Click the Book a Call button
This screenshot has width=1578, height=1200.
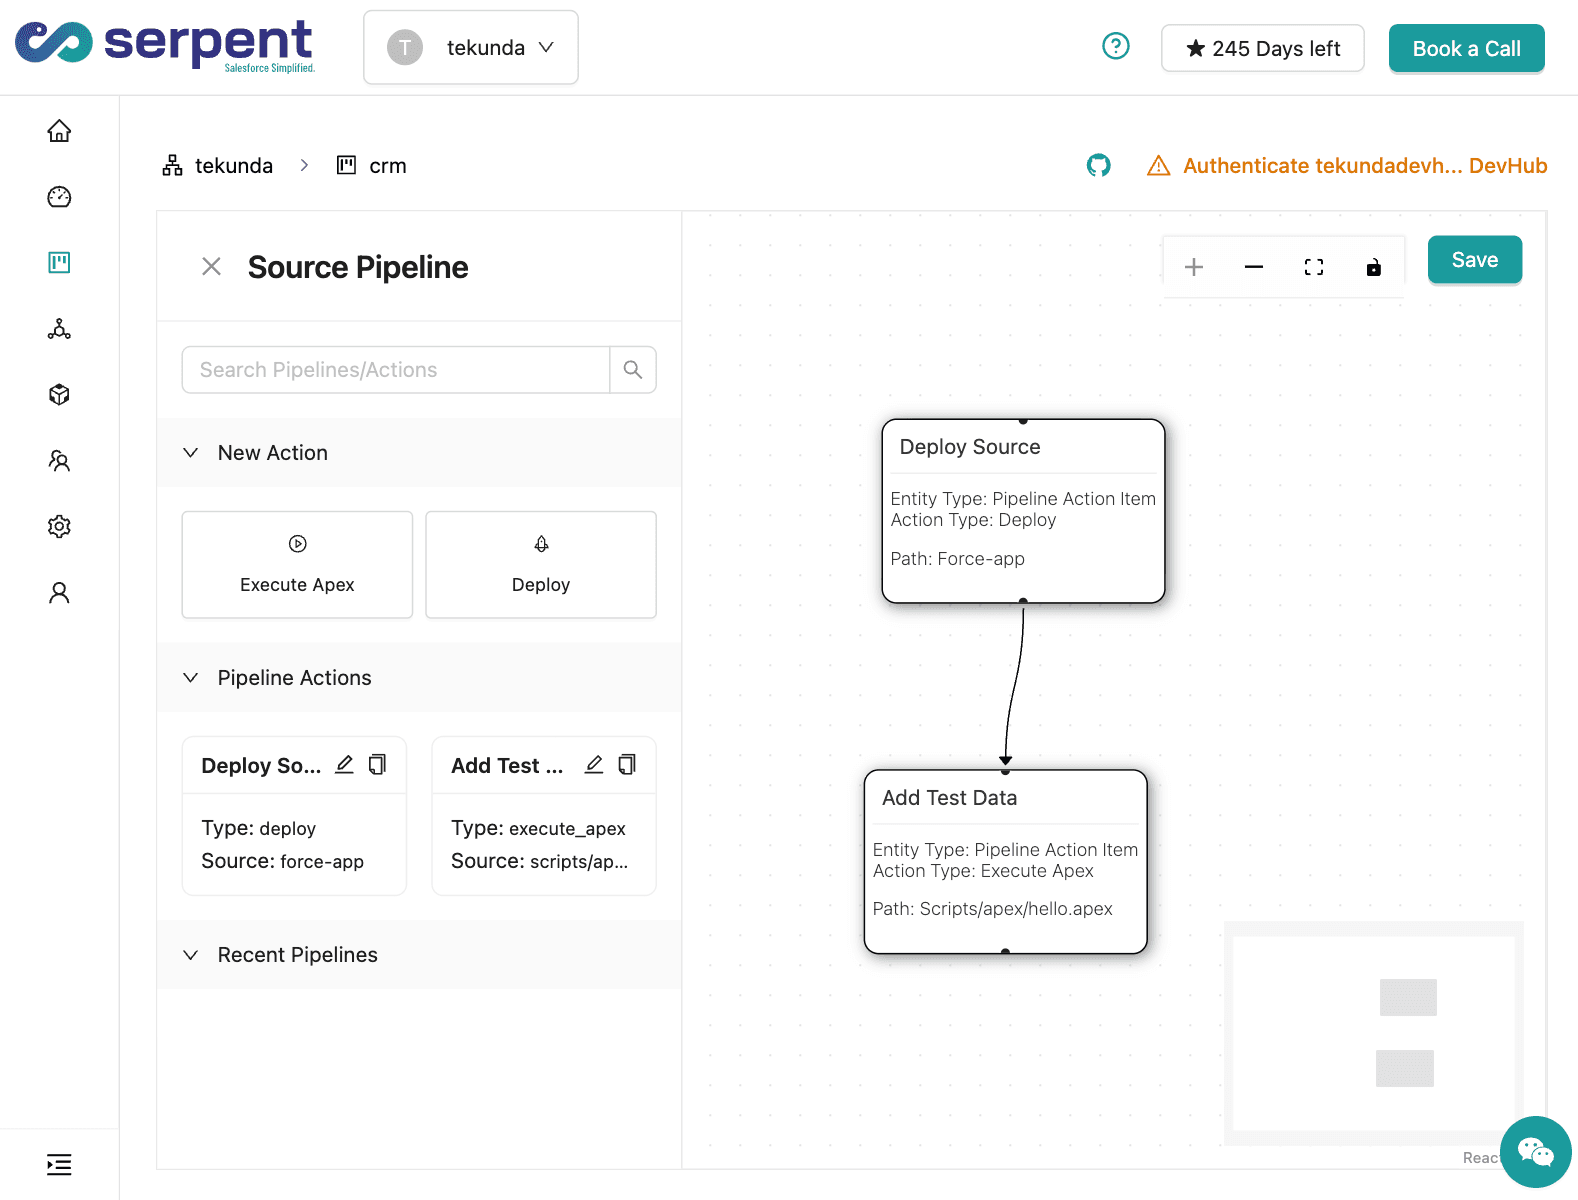pos(1466,49)
